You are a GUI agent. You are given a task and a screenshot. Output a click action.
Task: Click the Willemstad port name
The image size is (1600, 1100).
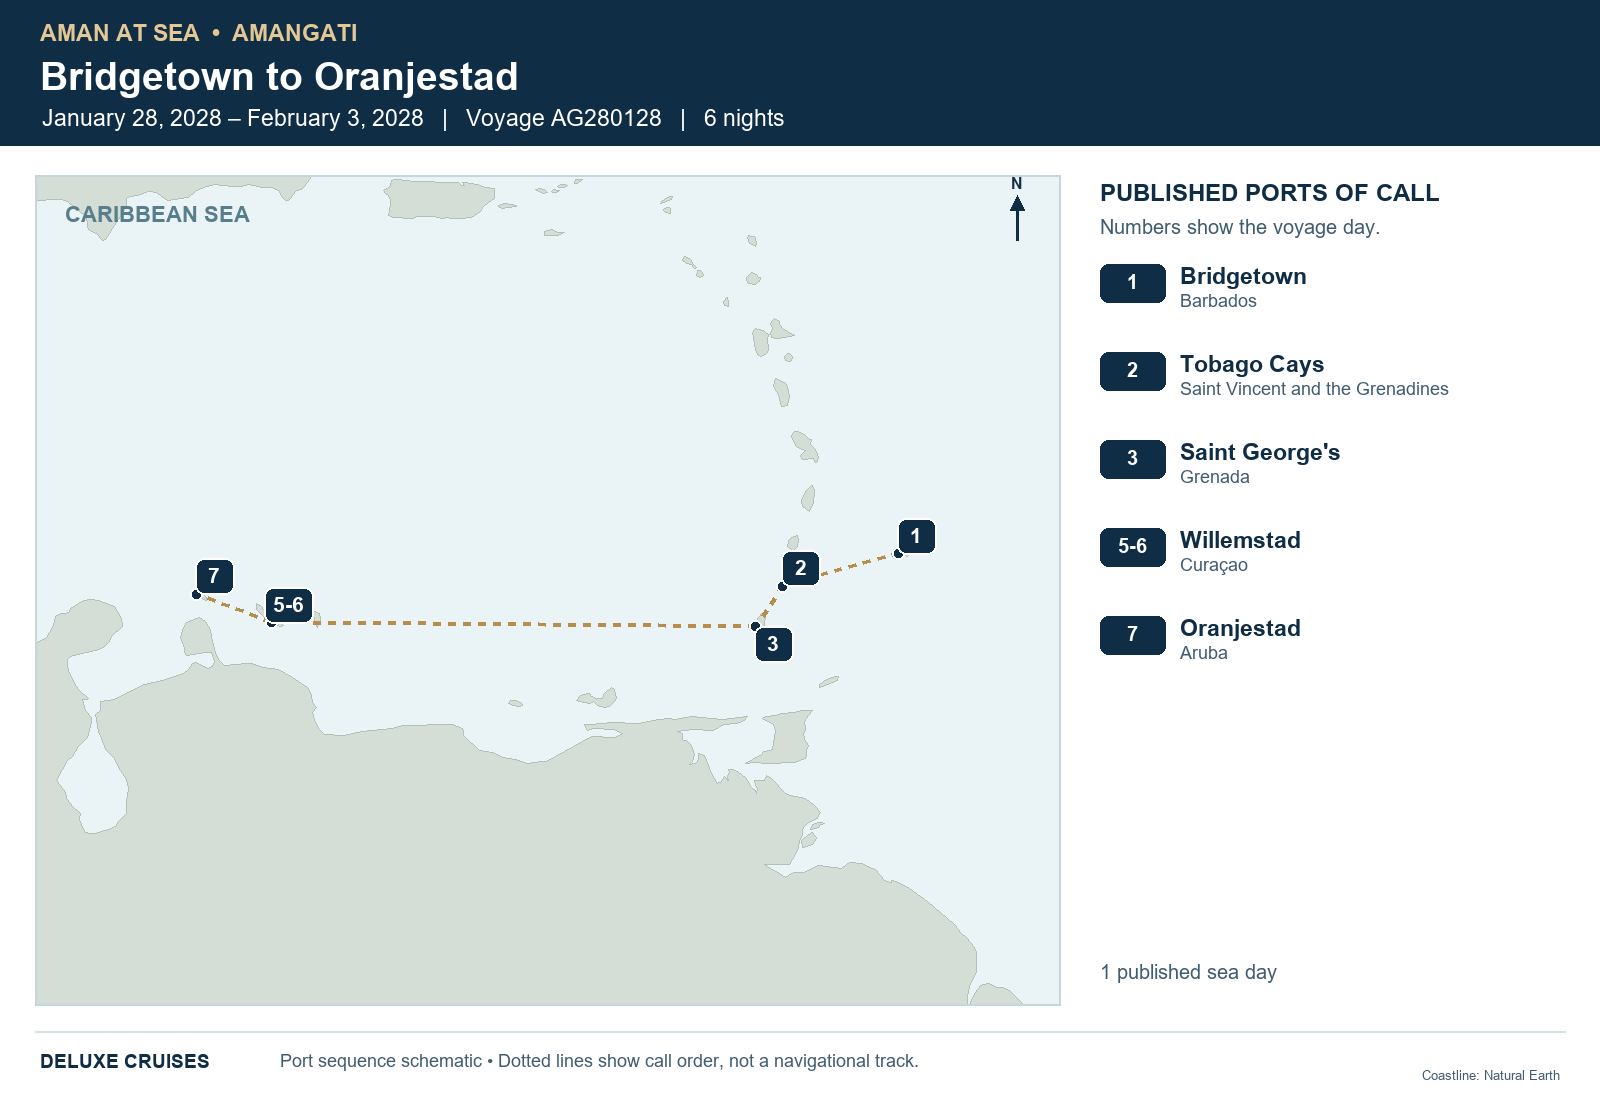[1240, 540]
